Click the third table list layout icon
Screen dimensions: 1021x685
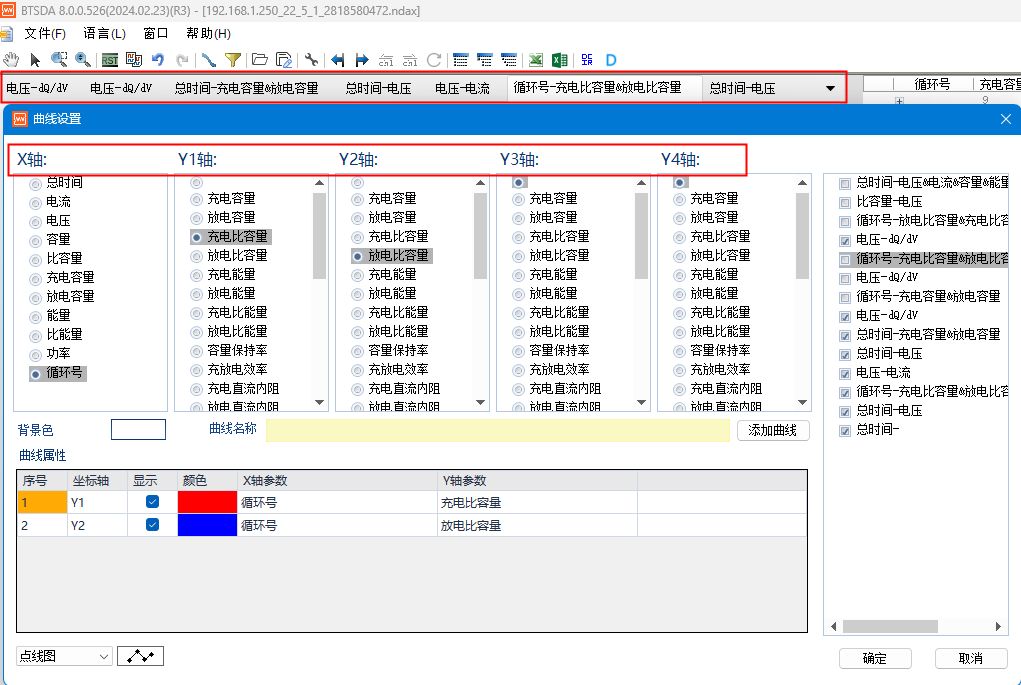[509, 60]
